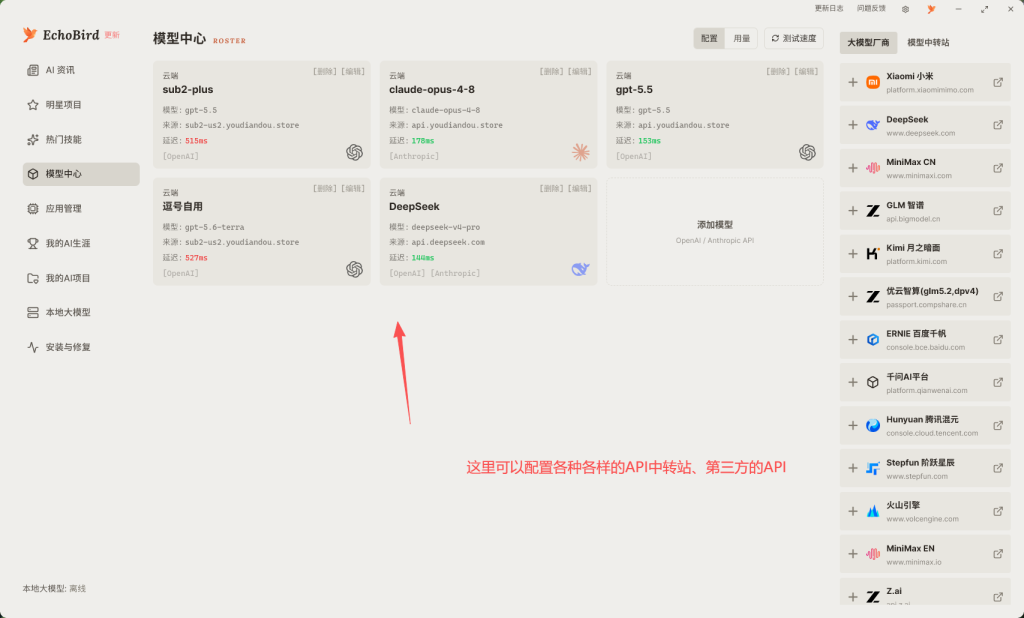Open 我的AI项目 sidebar item
Viewport: 1024px width, 618px height.
(81, 278)
